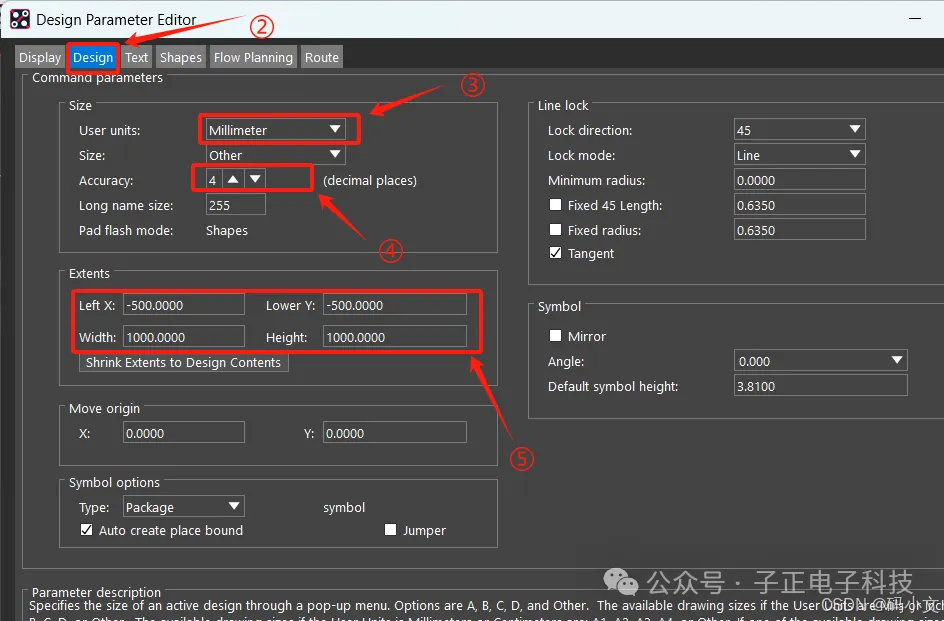Enable the Fixed 45 Length checkbox
This screenshot has width=944, height=621.
pos(555,205)
